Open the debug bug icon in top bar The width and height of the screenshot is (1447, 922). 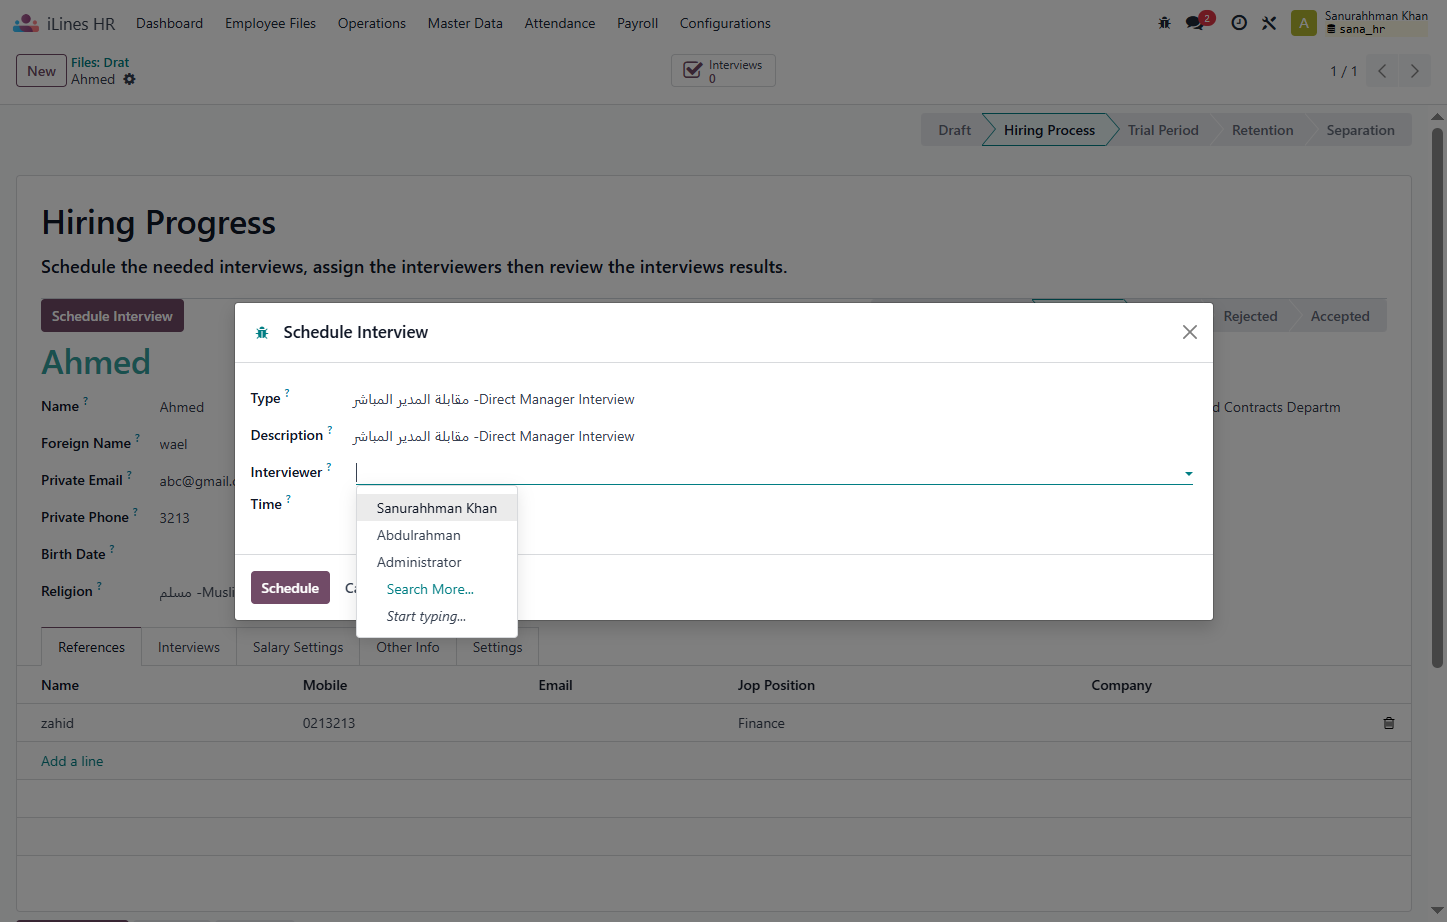click(1164, 23)
